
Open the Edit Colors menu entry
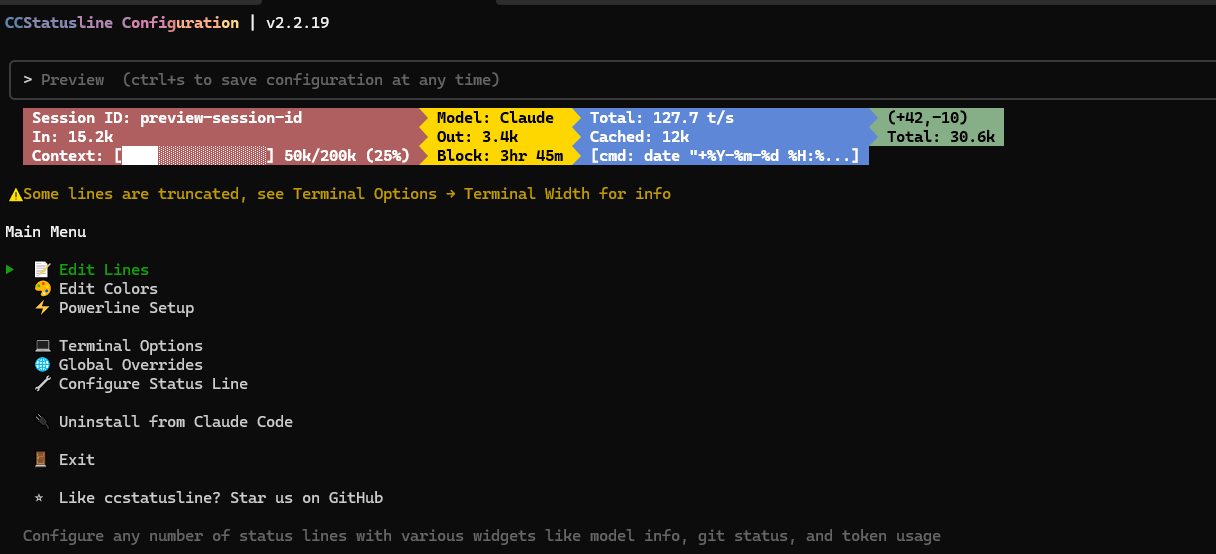click(108, 288)
